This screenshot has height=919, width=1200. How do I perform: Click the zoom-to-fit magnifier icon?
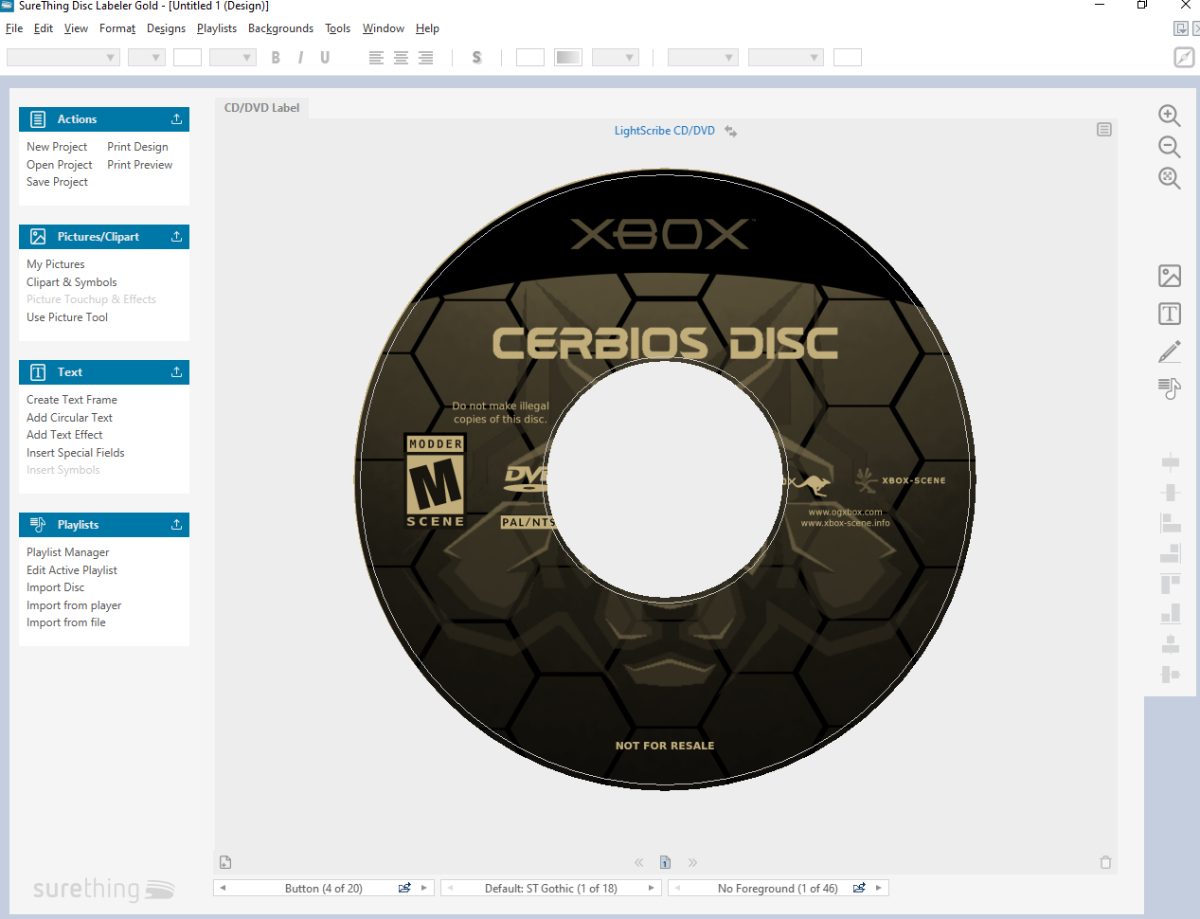(1169, 178)
